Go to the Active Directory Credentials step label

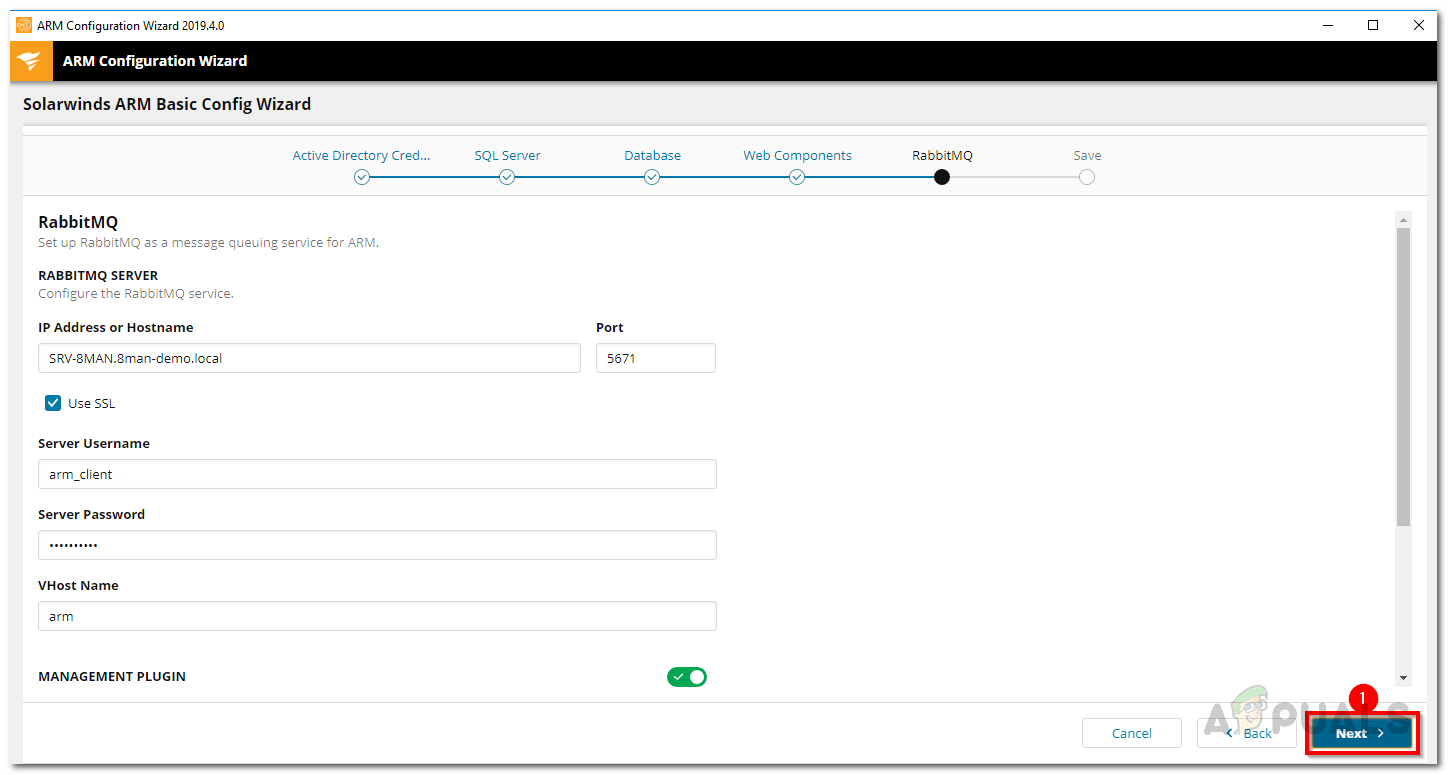point(362,155)
